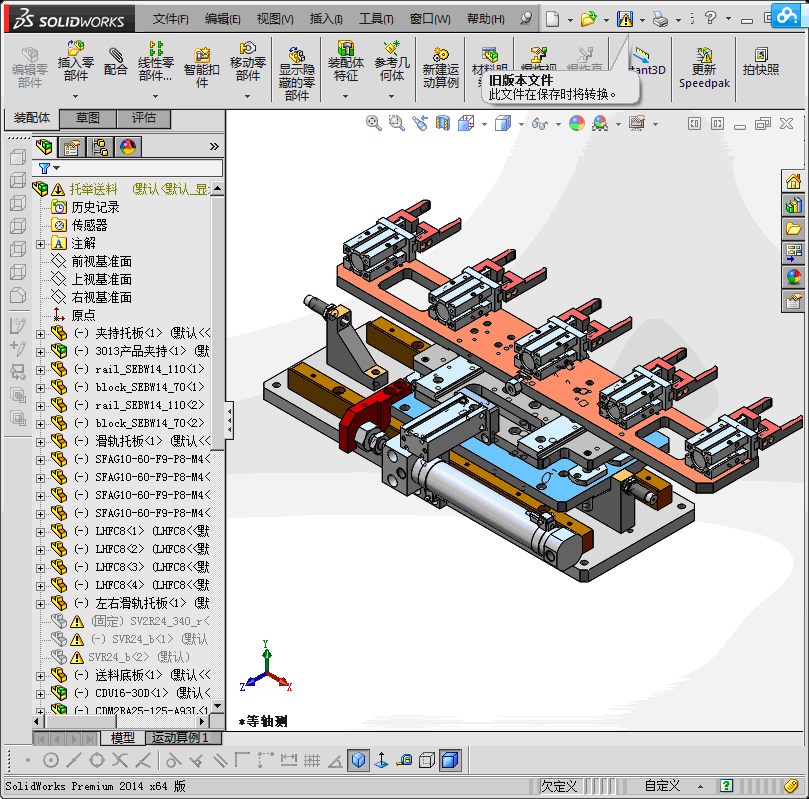Image resolution: width=809 pixels, height=799 pixels.
Task: Select the 送料底板<1> component
Action: pyautogui.click(x=129, y=675)
